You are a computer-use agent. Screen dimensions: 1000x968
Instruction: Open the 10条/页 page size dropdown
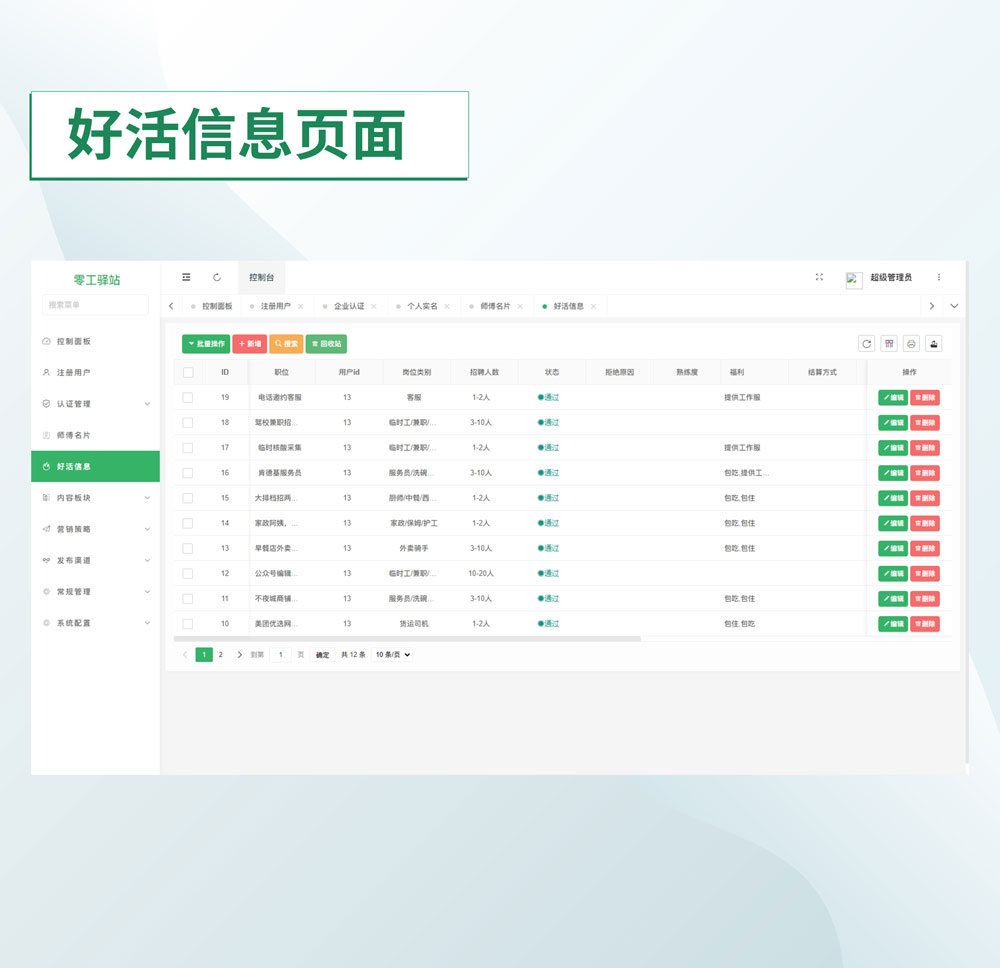[392, 655]
